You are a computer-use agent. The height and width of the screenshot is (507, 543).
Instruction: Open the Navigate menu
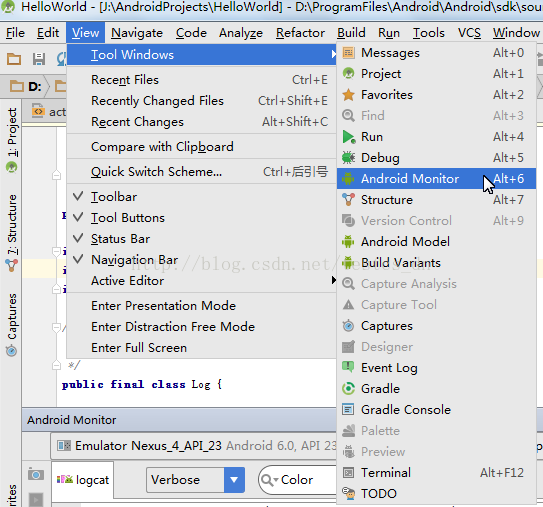[137, 33]
